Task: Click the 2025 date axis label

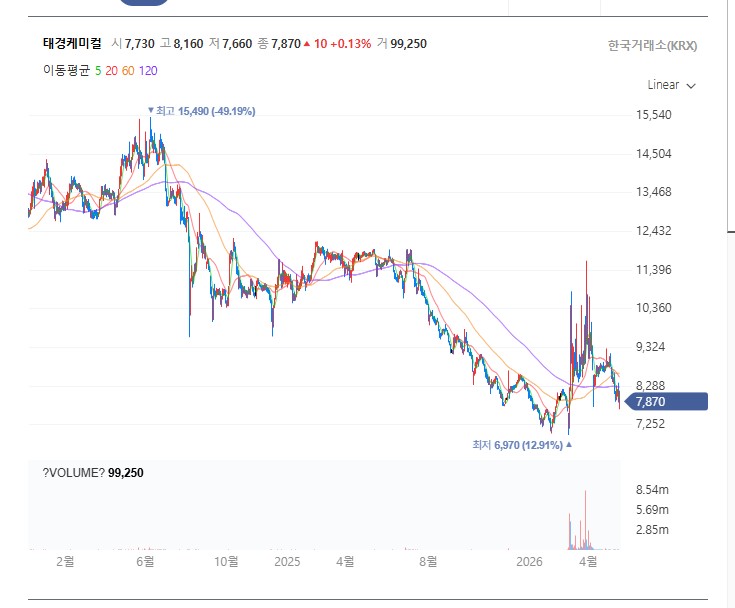Action: point(287,562)
